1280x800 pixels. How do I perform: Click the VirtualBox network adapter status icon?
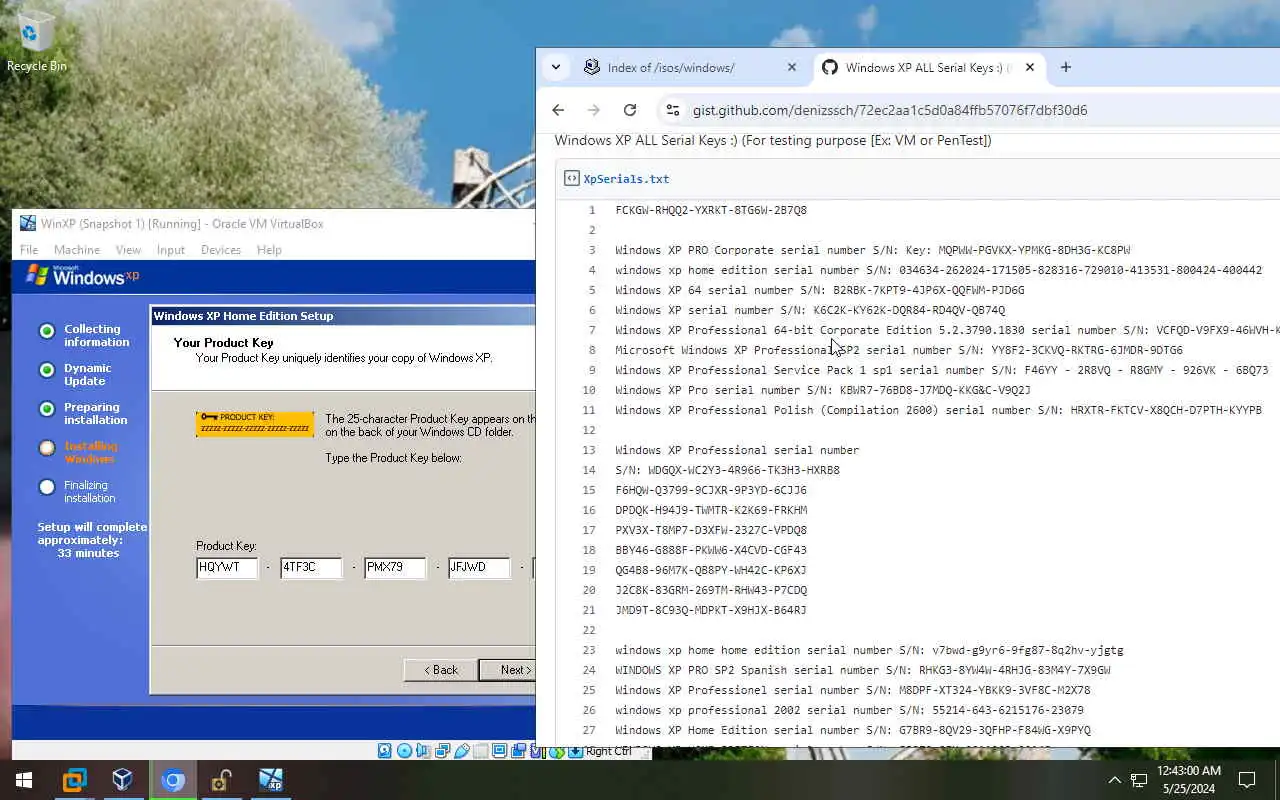[442, 751]
